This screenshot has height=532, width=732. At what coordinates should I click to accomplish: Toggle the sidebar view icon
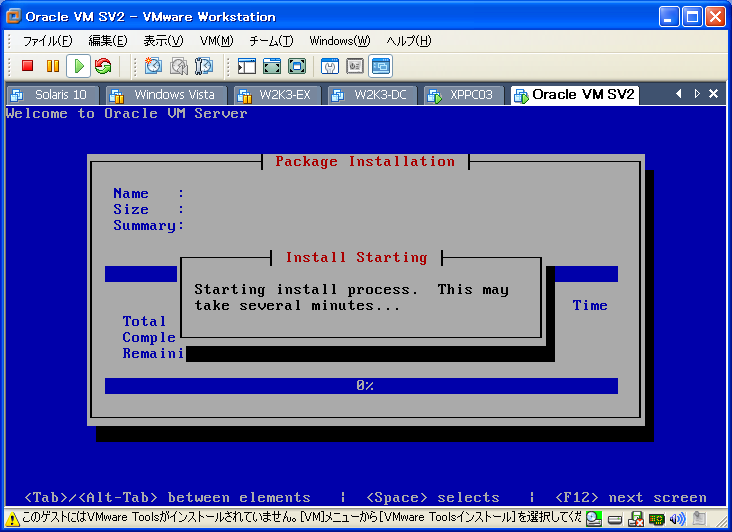(x=246, y=66)
